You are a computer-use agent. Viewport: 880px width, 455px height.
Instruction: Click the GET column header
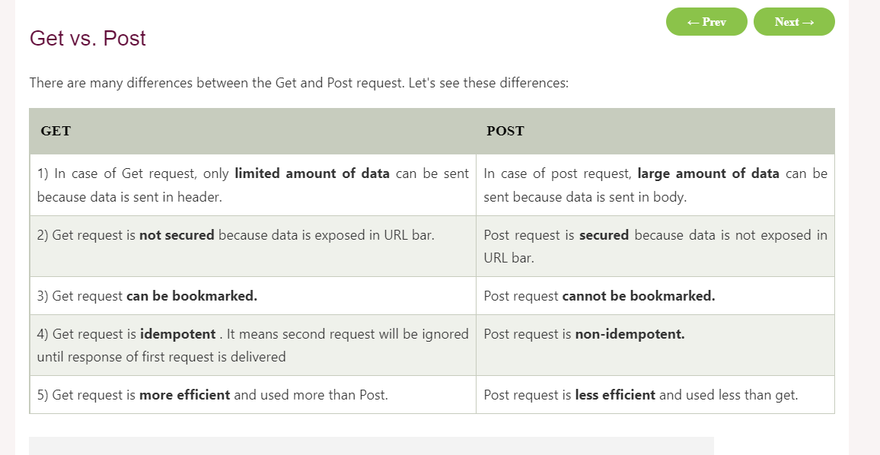(x=56, y=131)
